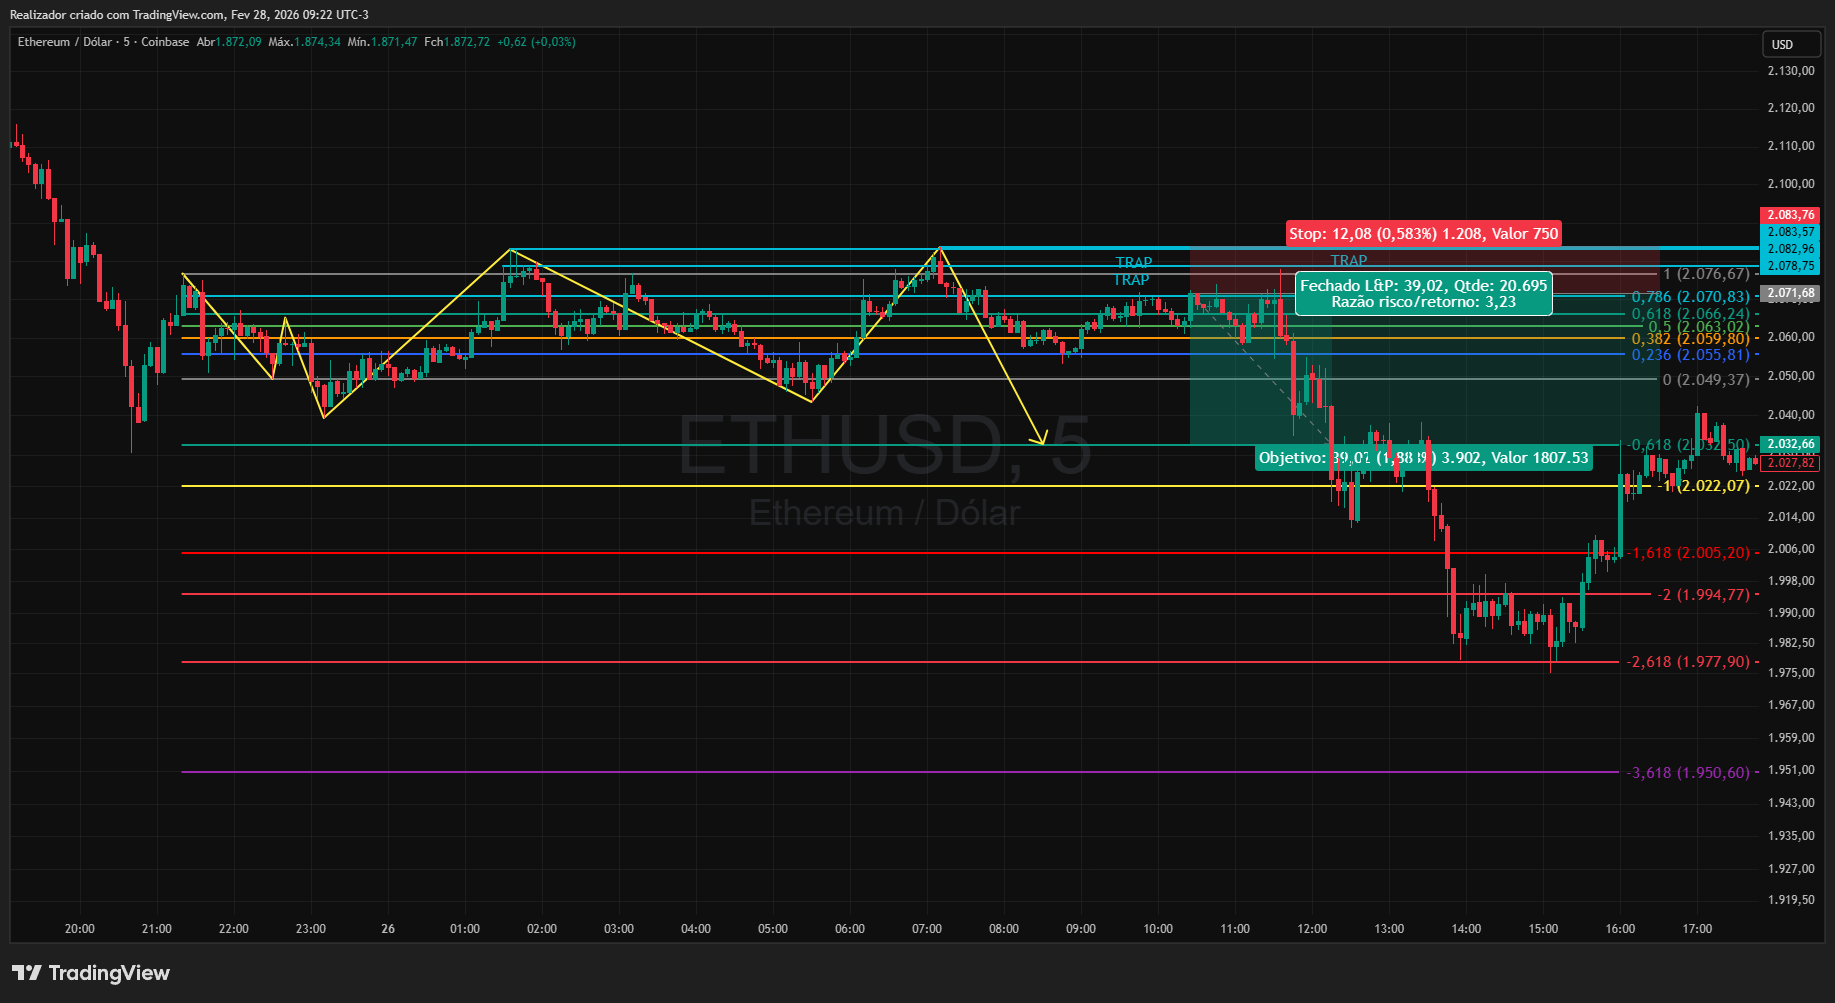Image resolution: width=1835 pixels, height=1003 pixels.
Task: Click the 2.083,57 price tag
Action: (1790, 232)
